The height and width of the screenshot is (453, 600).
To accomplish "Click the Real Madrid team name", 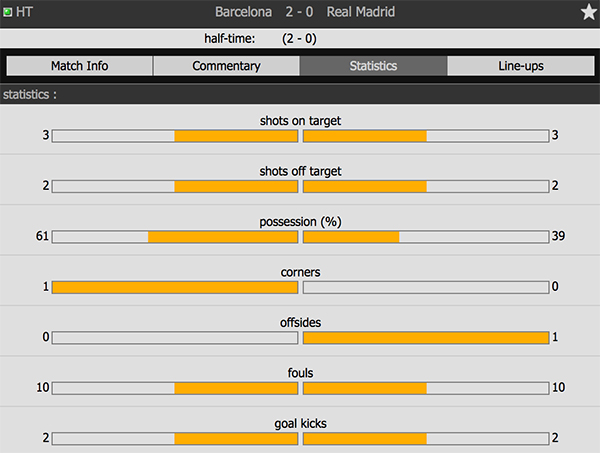I will [x=360, y=12].
